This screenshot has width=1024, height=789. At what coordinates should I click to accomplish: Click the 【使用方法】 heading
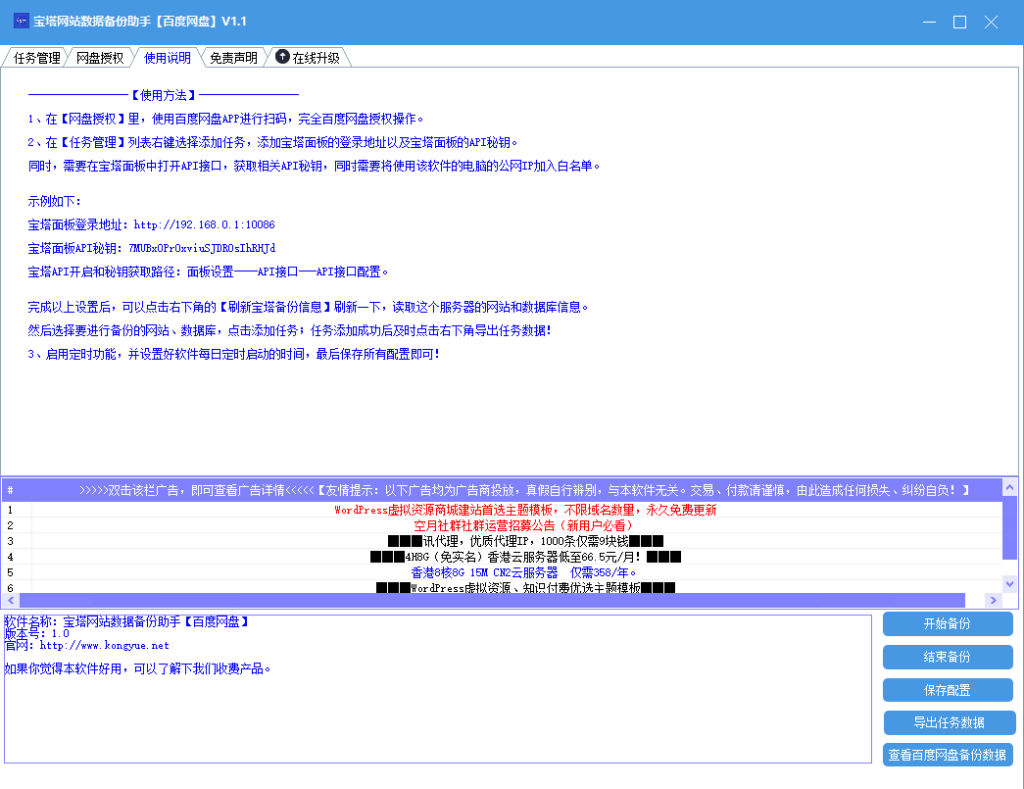click(163, 95)
